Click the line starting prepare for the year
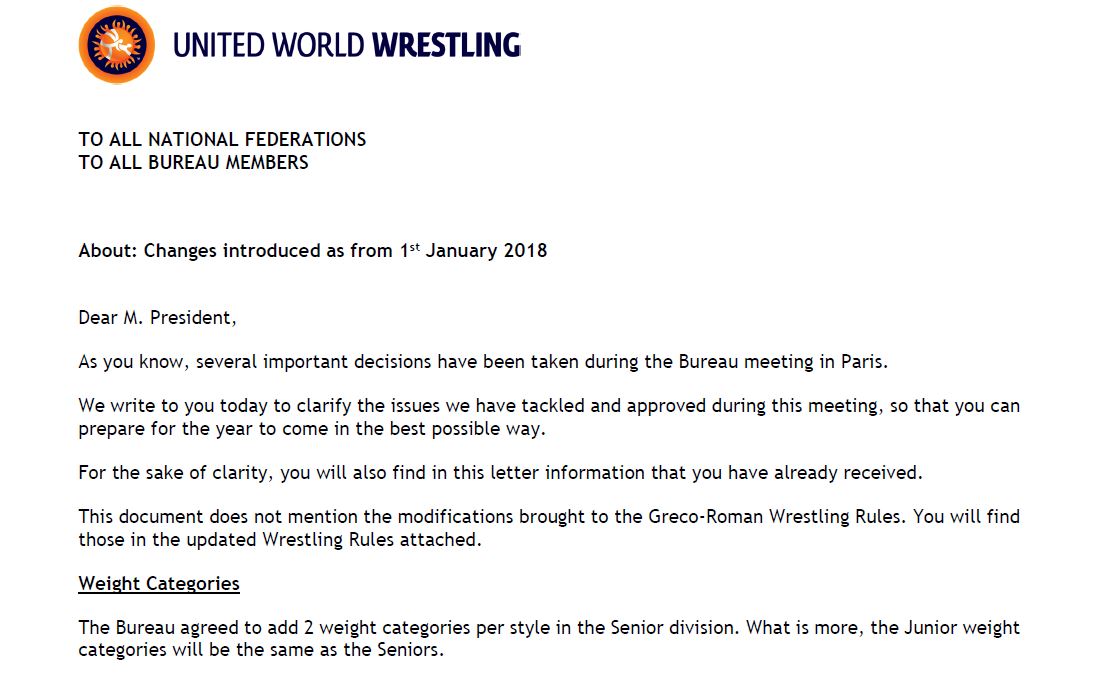Image resolution: width=1097 pixels, height=682 pixels. point(313,428)
